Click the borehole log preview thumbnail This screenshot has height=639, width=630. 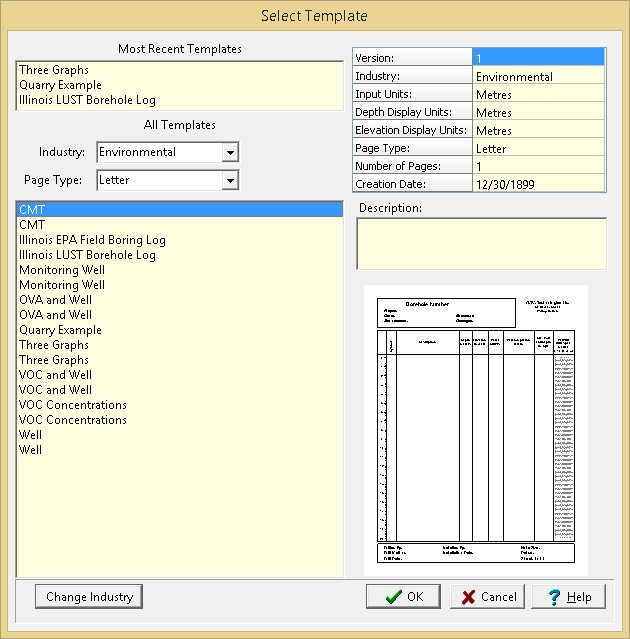(475, 430)
